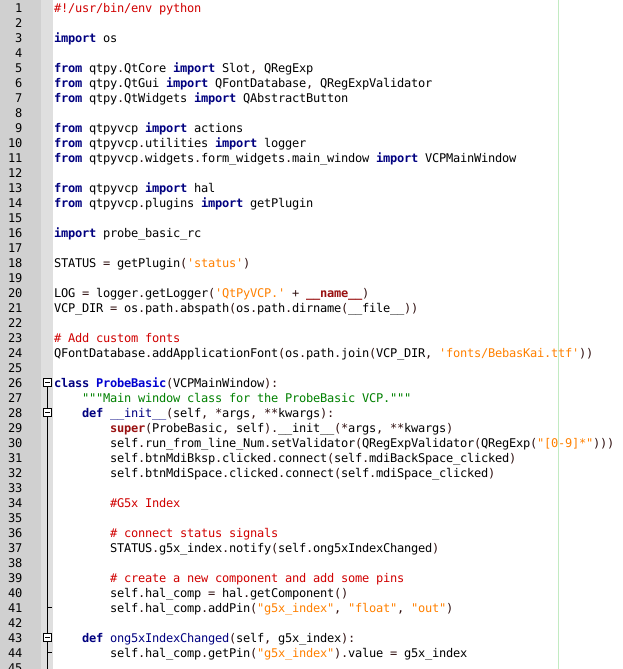Click the 'QtPyVCP.' string on line 20
This screenshot has height=669, width=623.
[x=250, y=293]
